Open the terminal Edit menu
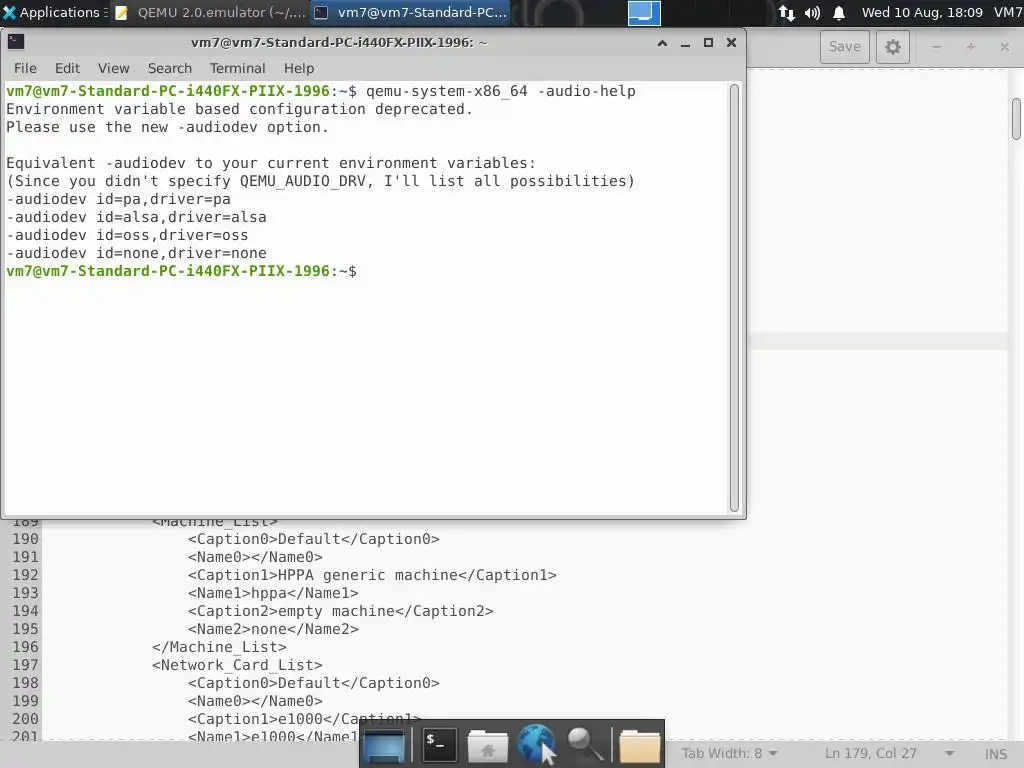The width and height of the screenshot is (1024, 768). click(67, 69)
